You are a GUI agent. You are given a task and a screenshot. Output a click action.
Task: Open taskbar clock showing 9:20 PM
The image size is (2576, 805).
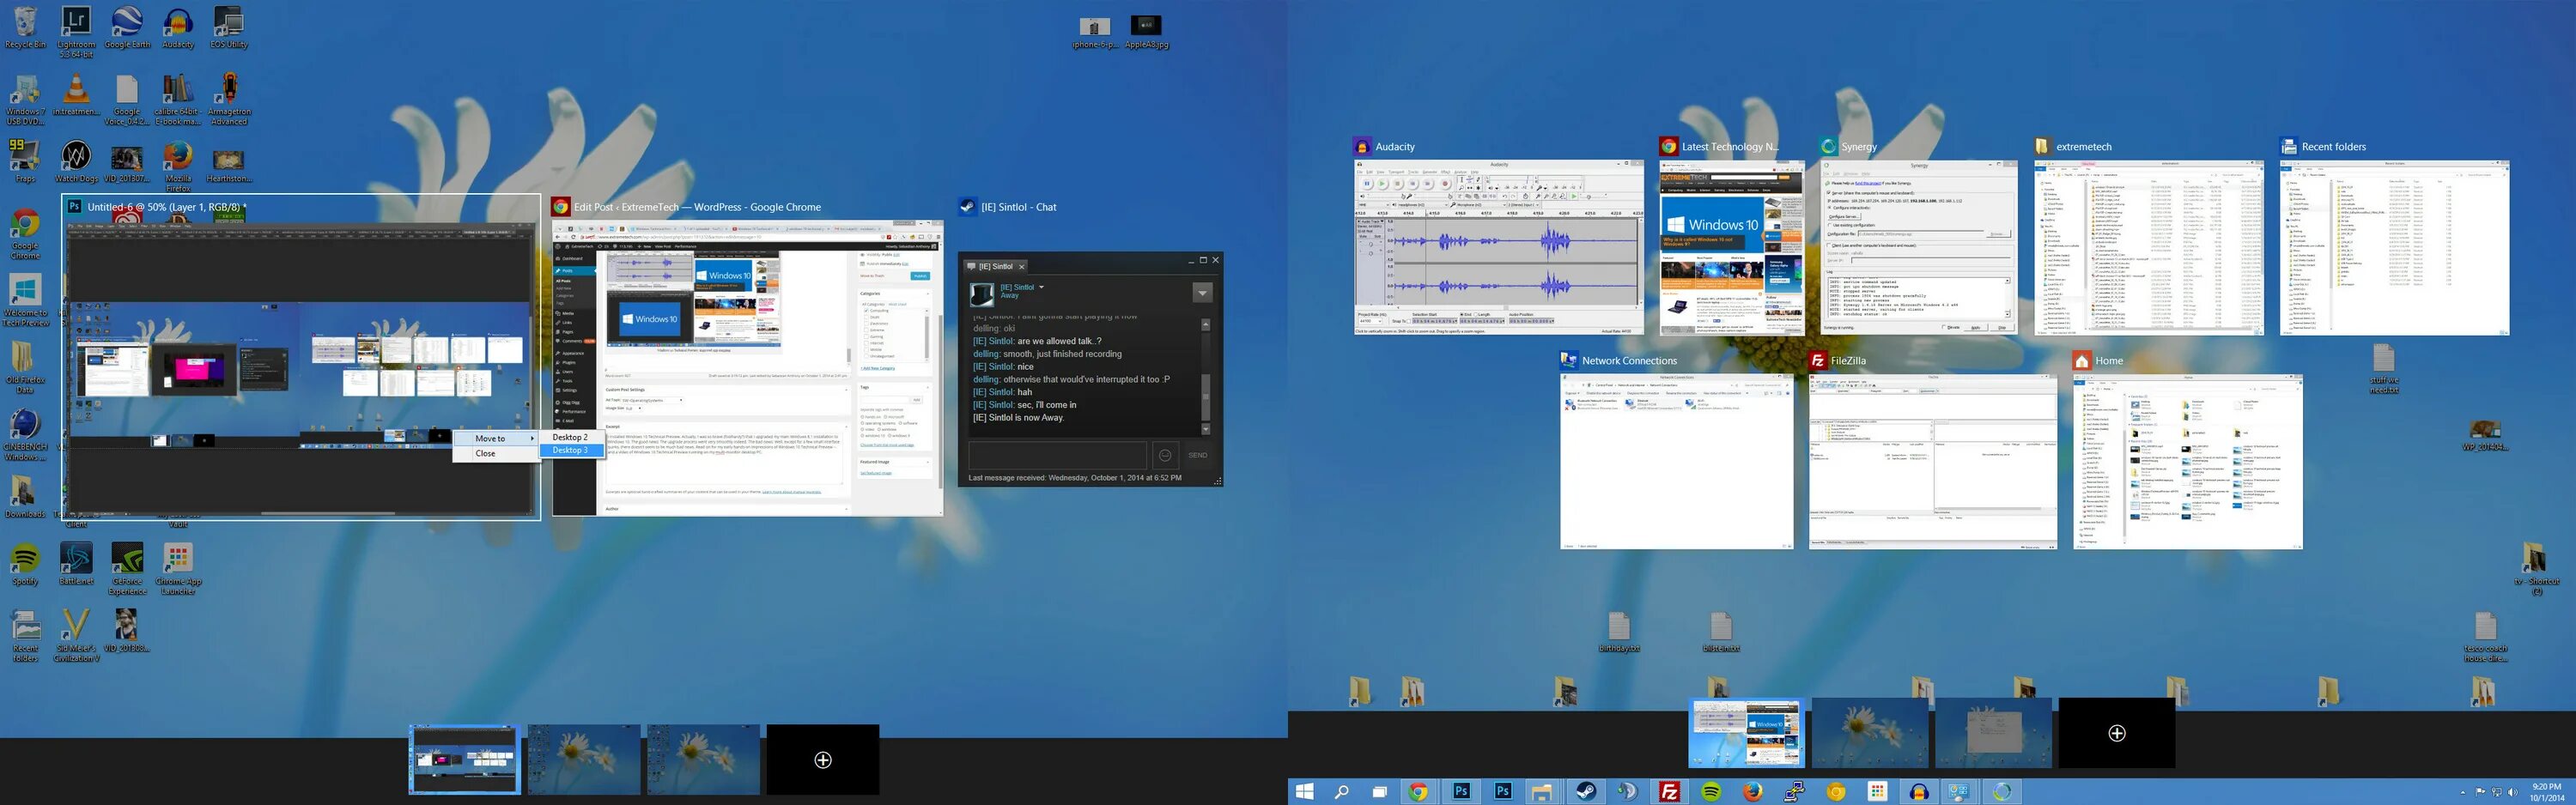2547,792
